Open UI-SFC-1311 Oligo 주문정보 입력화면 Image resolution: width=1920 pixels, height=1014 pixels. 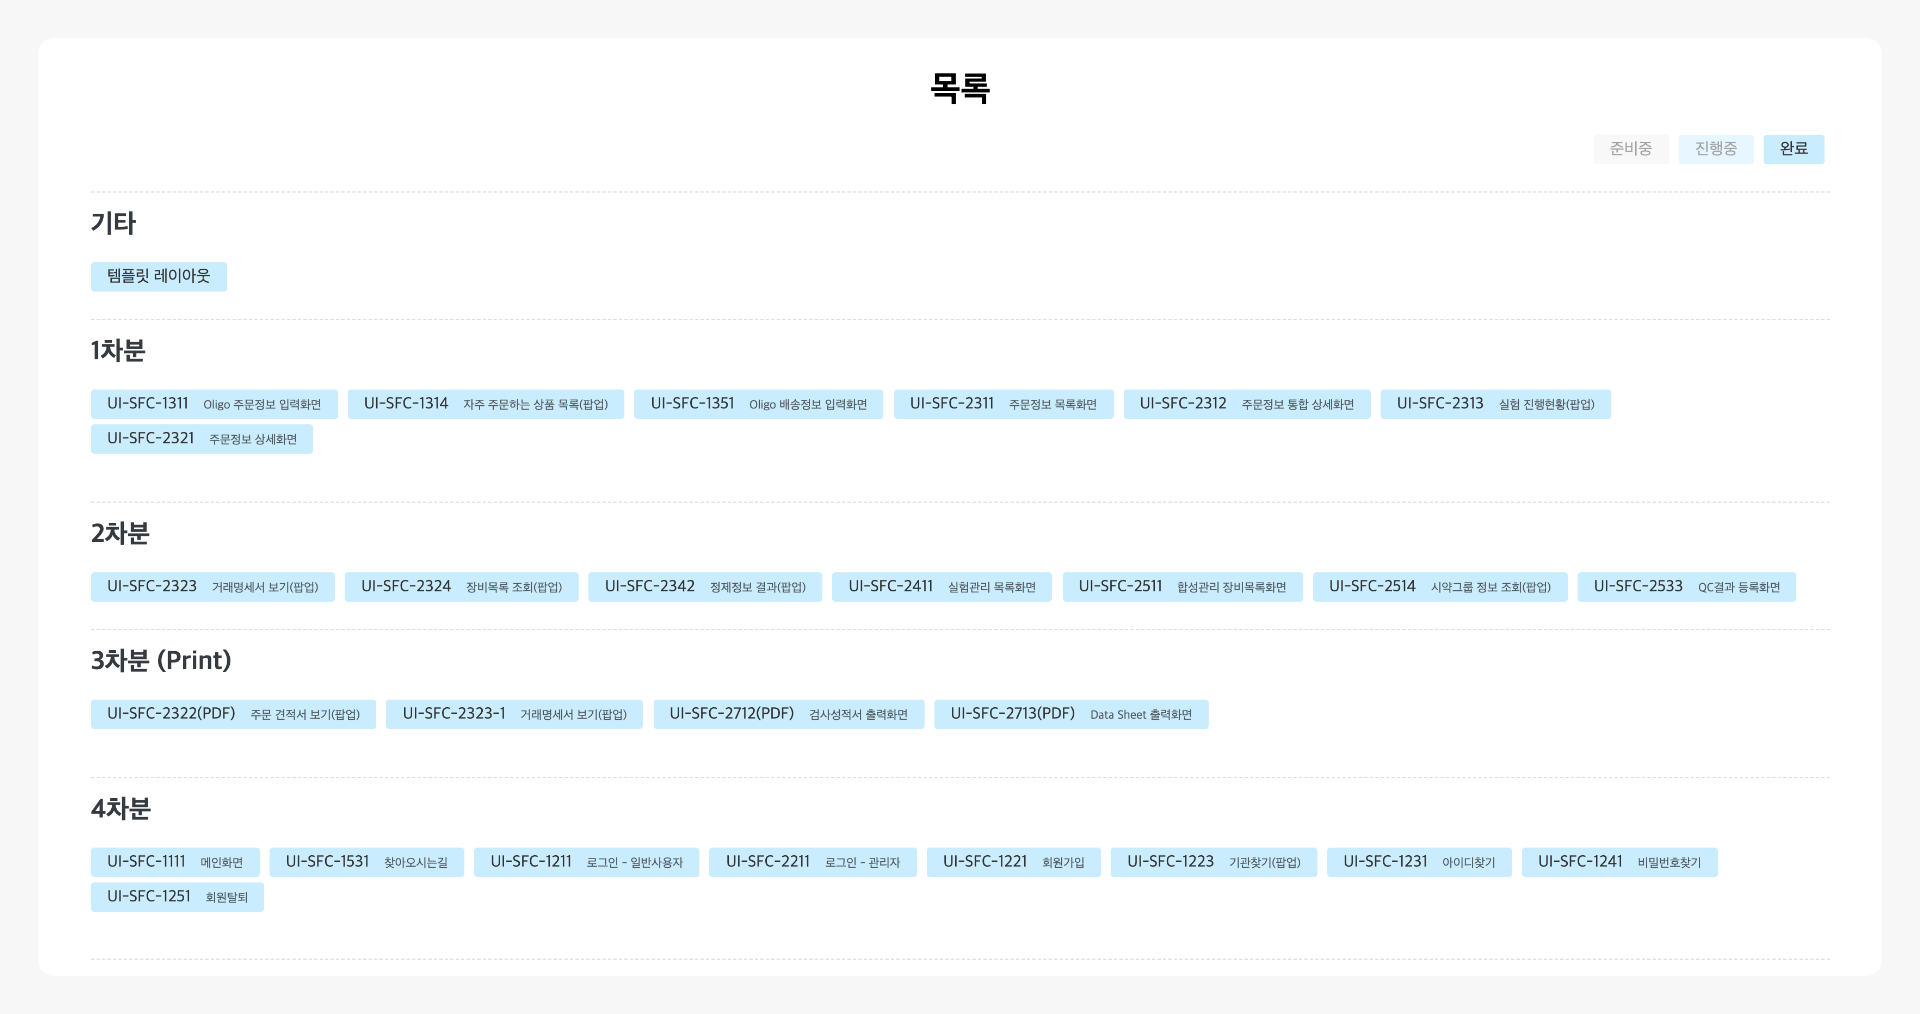[213, 404]
